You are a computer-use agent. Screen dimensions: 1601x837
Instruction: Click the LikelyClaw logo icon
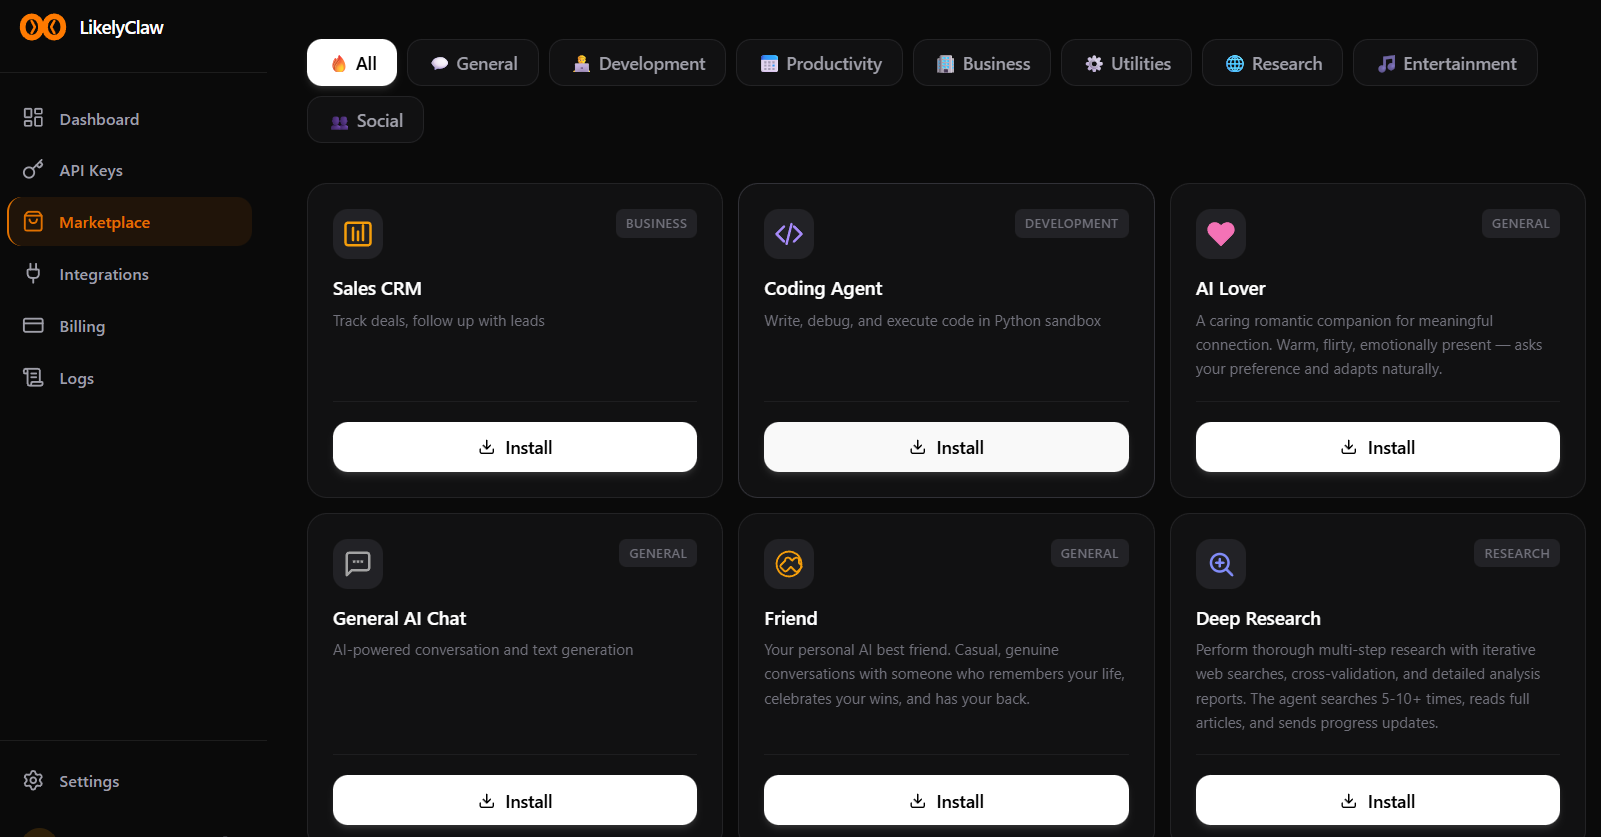40,27
